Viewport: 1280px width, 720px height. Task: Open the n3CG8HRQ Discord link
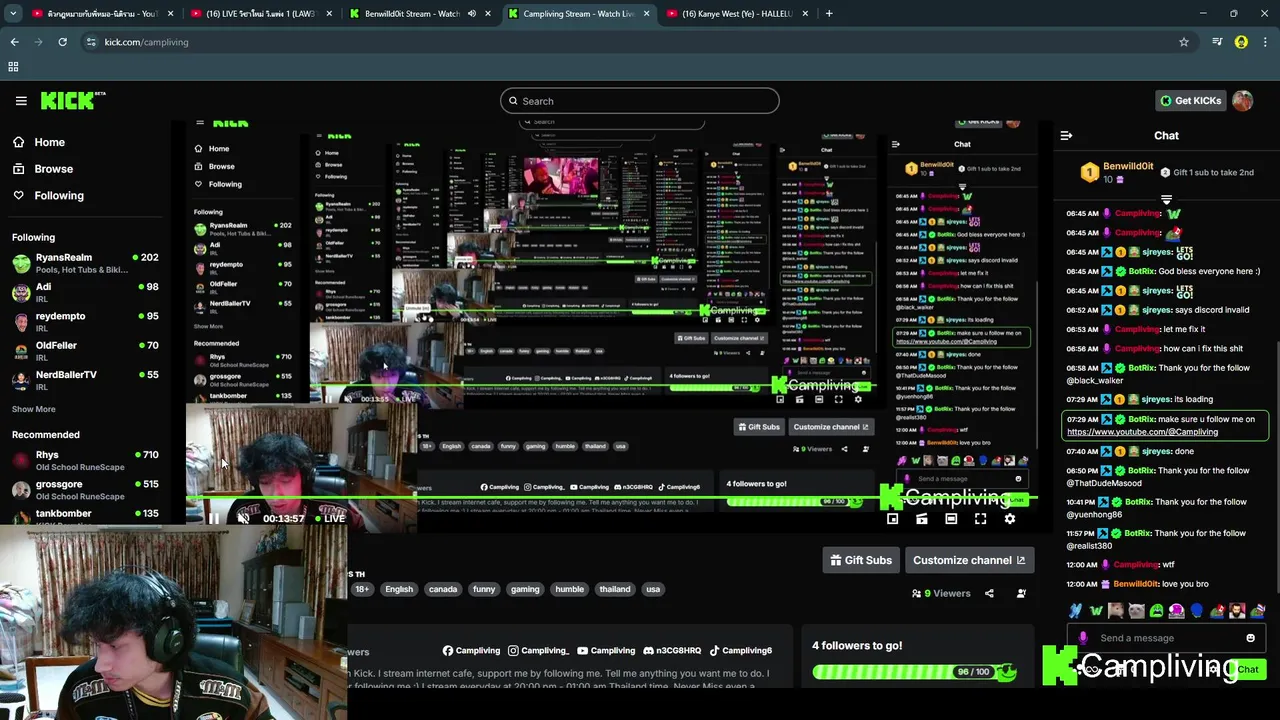coord(672,651)
